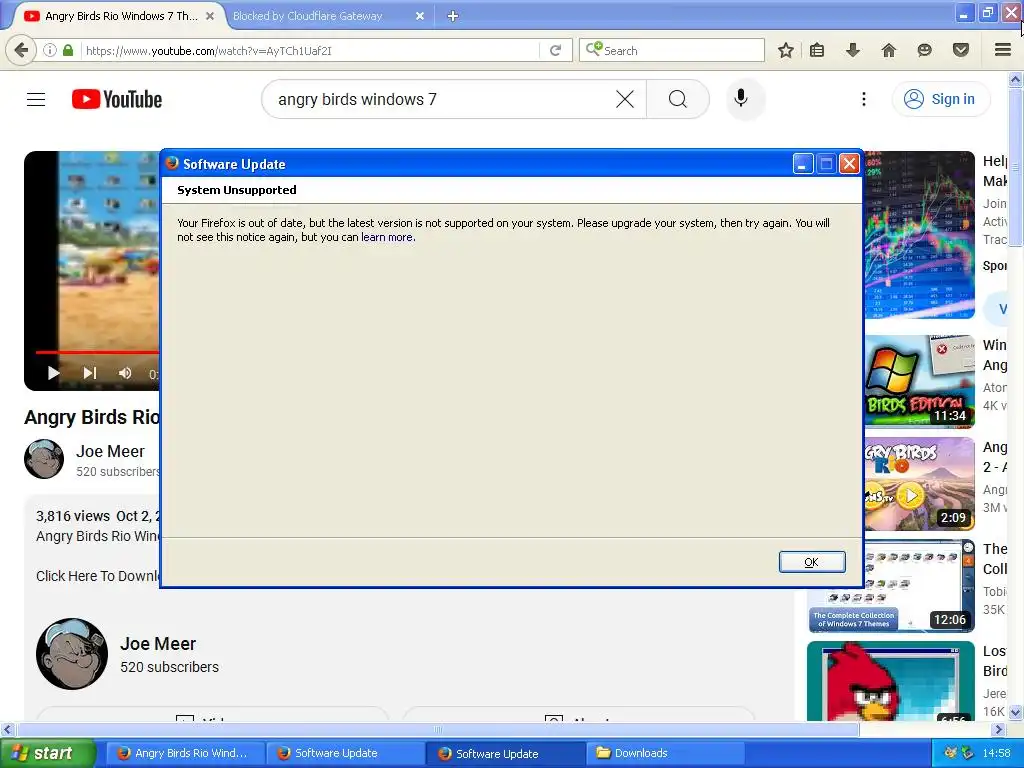Save to Pocket icon in toolbar
The width and height of the screenshot is (1024, 768).
click(961, 50)
